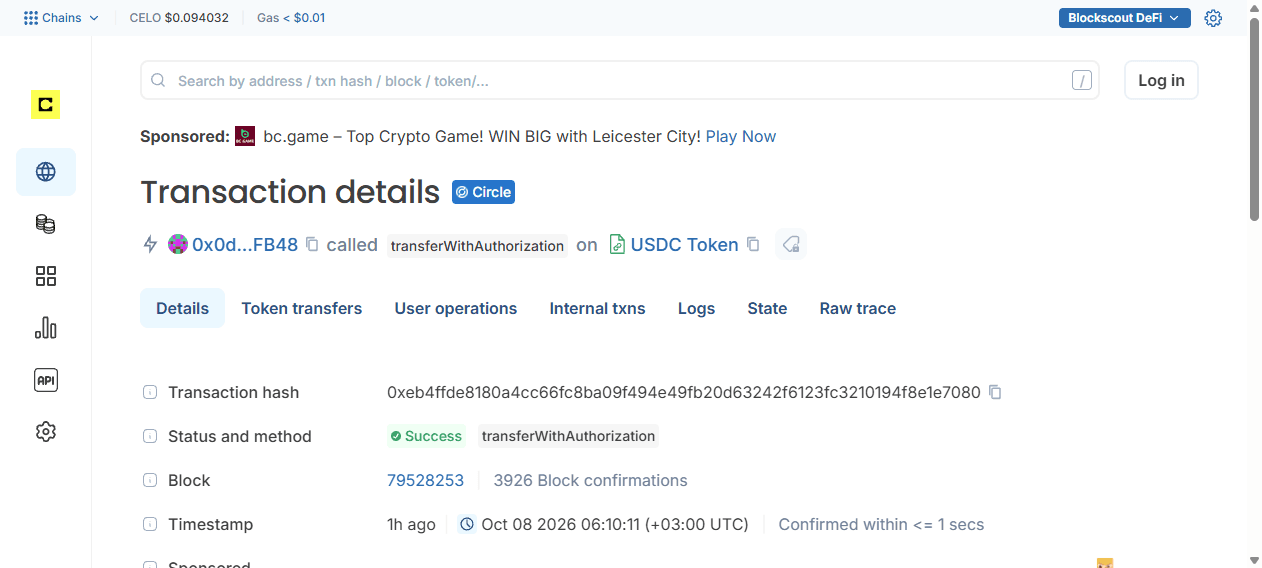The image size is (1262, 568).
Task: Open the Tokens coins sidebar icon
Action: [x=45, y=224]
